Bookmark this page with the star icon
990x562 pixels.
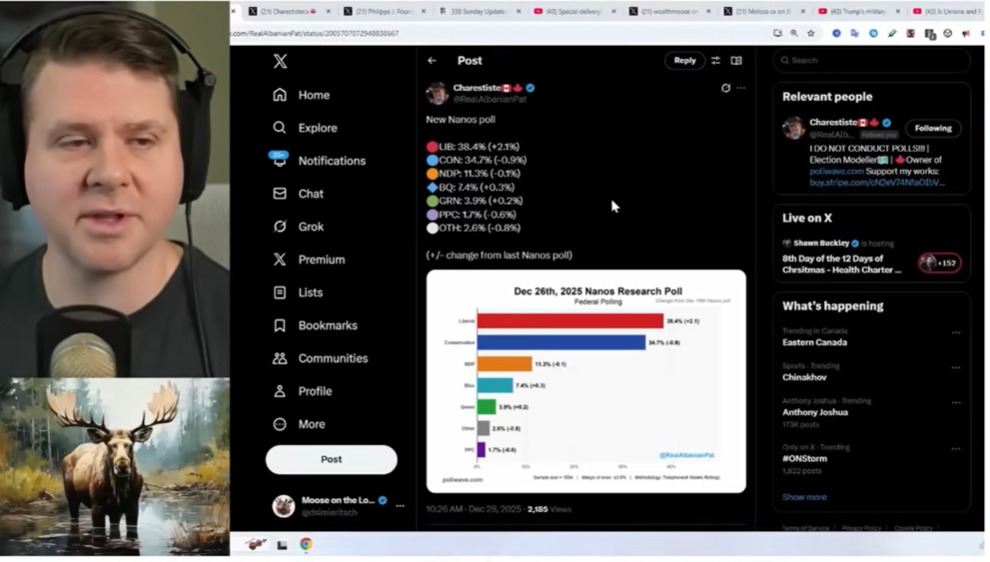pos(811,33)
